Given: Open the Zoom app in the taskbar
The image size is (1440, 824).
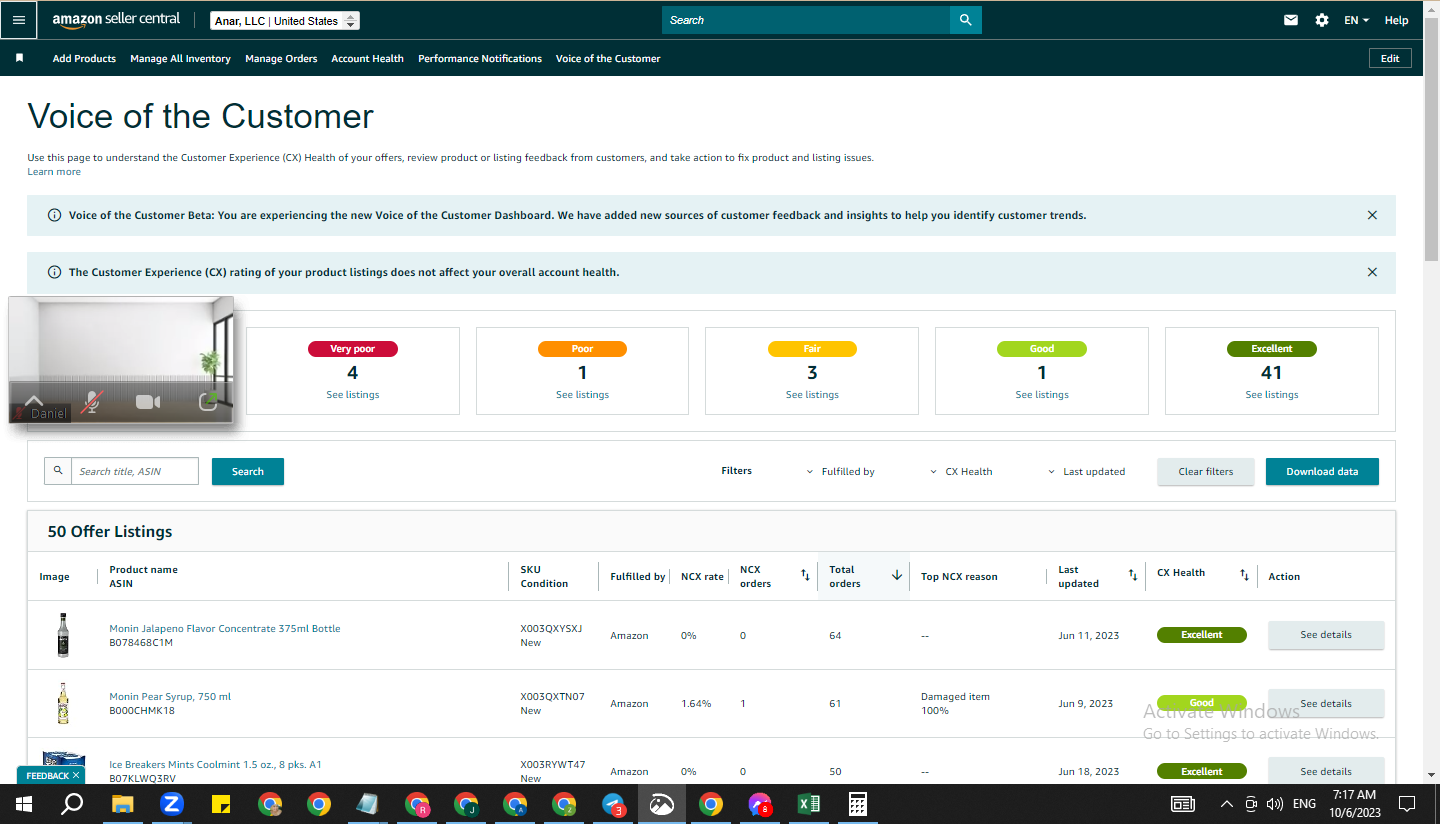Looking at the screenshot, I should coord(171,804).
